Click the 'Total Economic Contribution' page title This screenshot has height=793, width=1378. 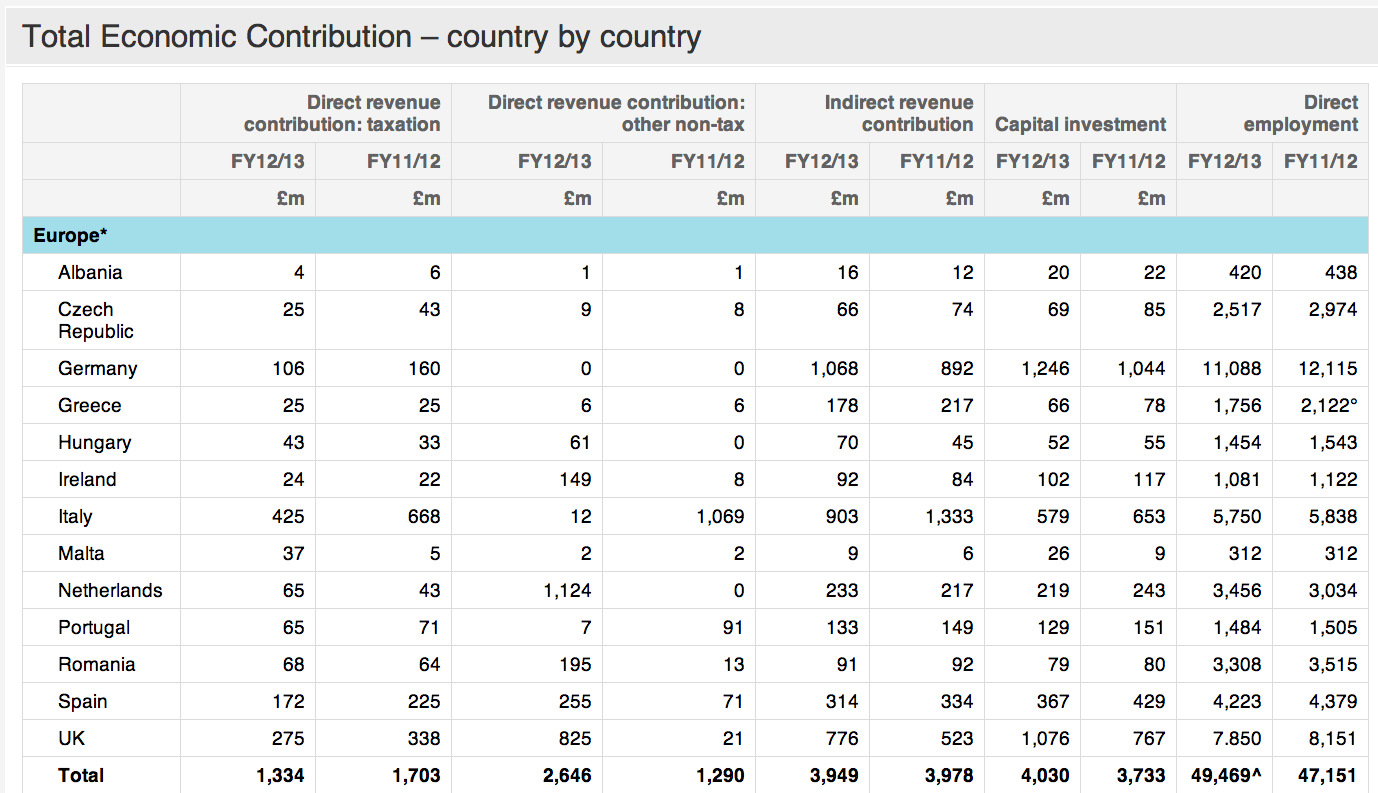361,37
